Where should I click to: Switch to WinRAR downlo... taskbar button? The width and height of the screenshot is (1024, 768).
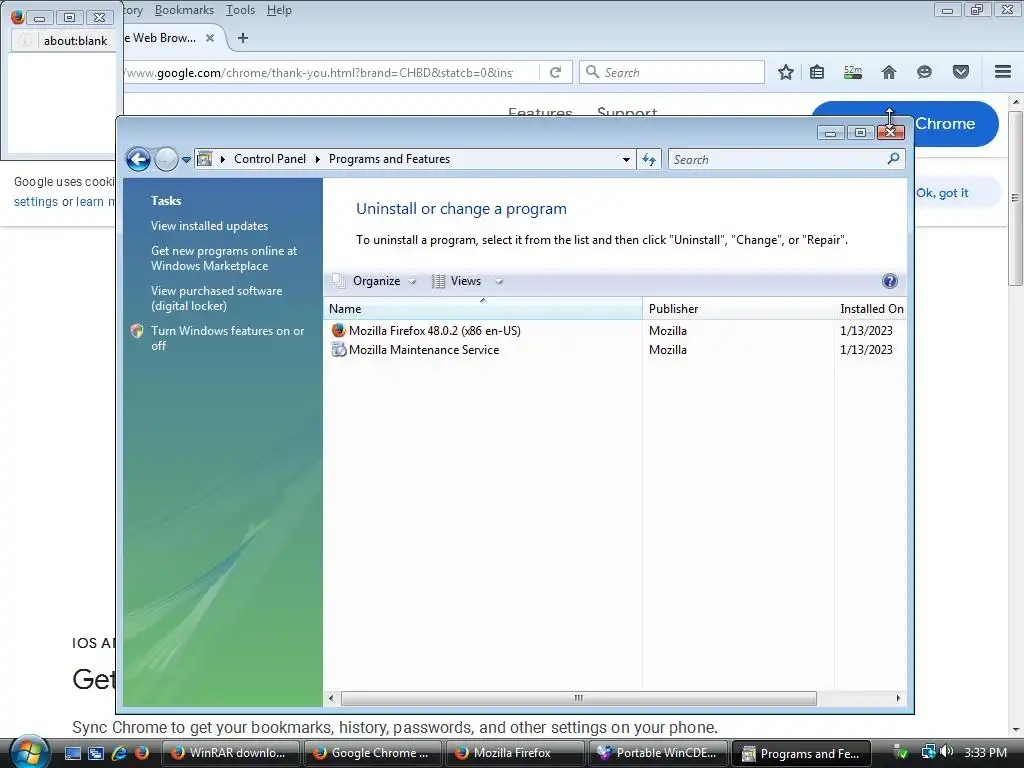231,753
